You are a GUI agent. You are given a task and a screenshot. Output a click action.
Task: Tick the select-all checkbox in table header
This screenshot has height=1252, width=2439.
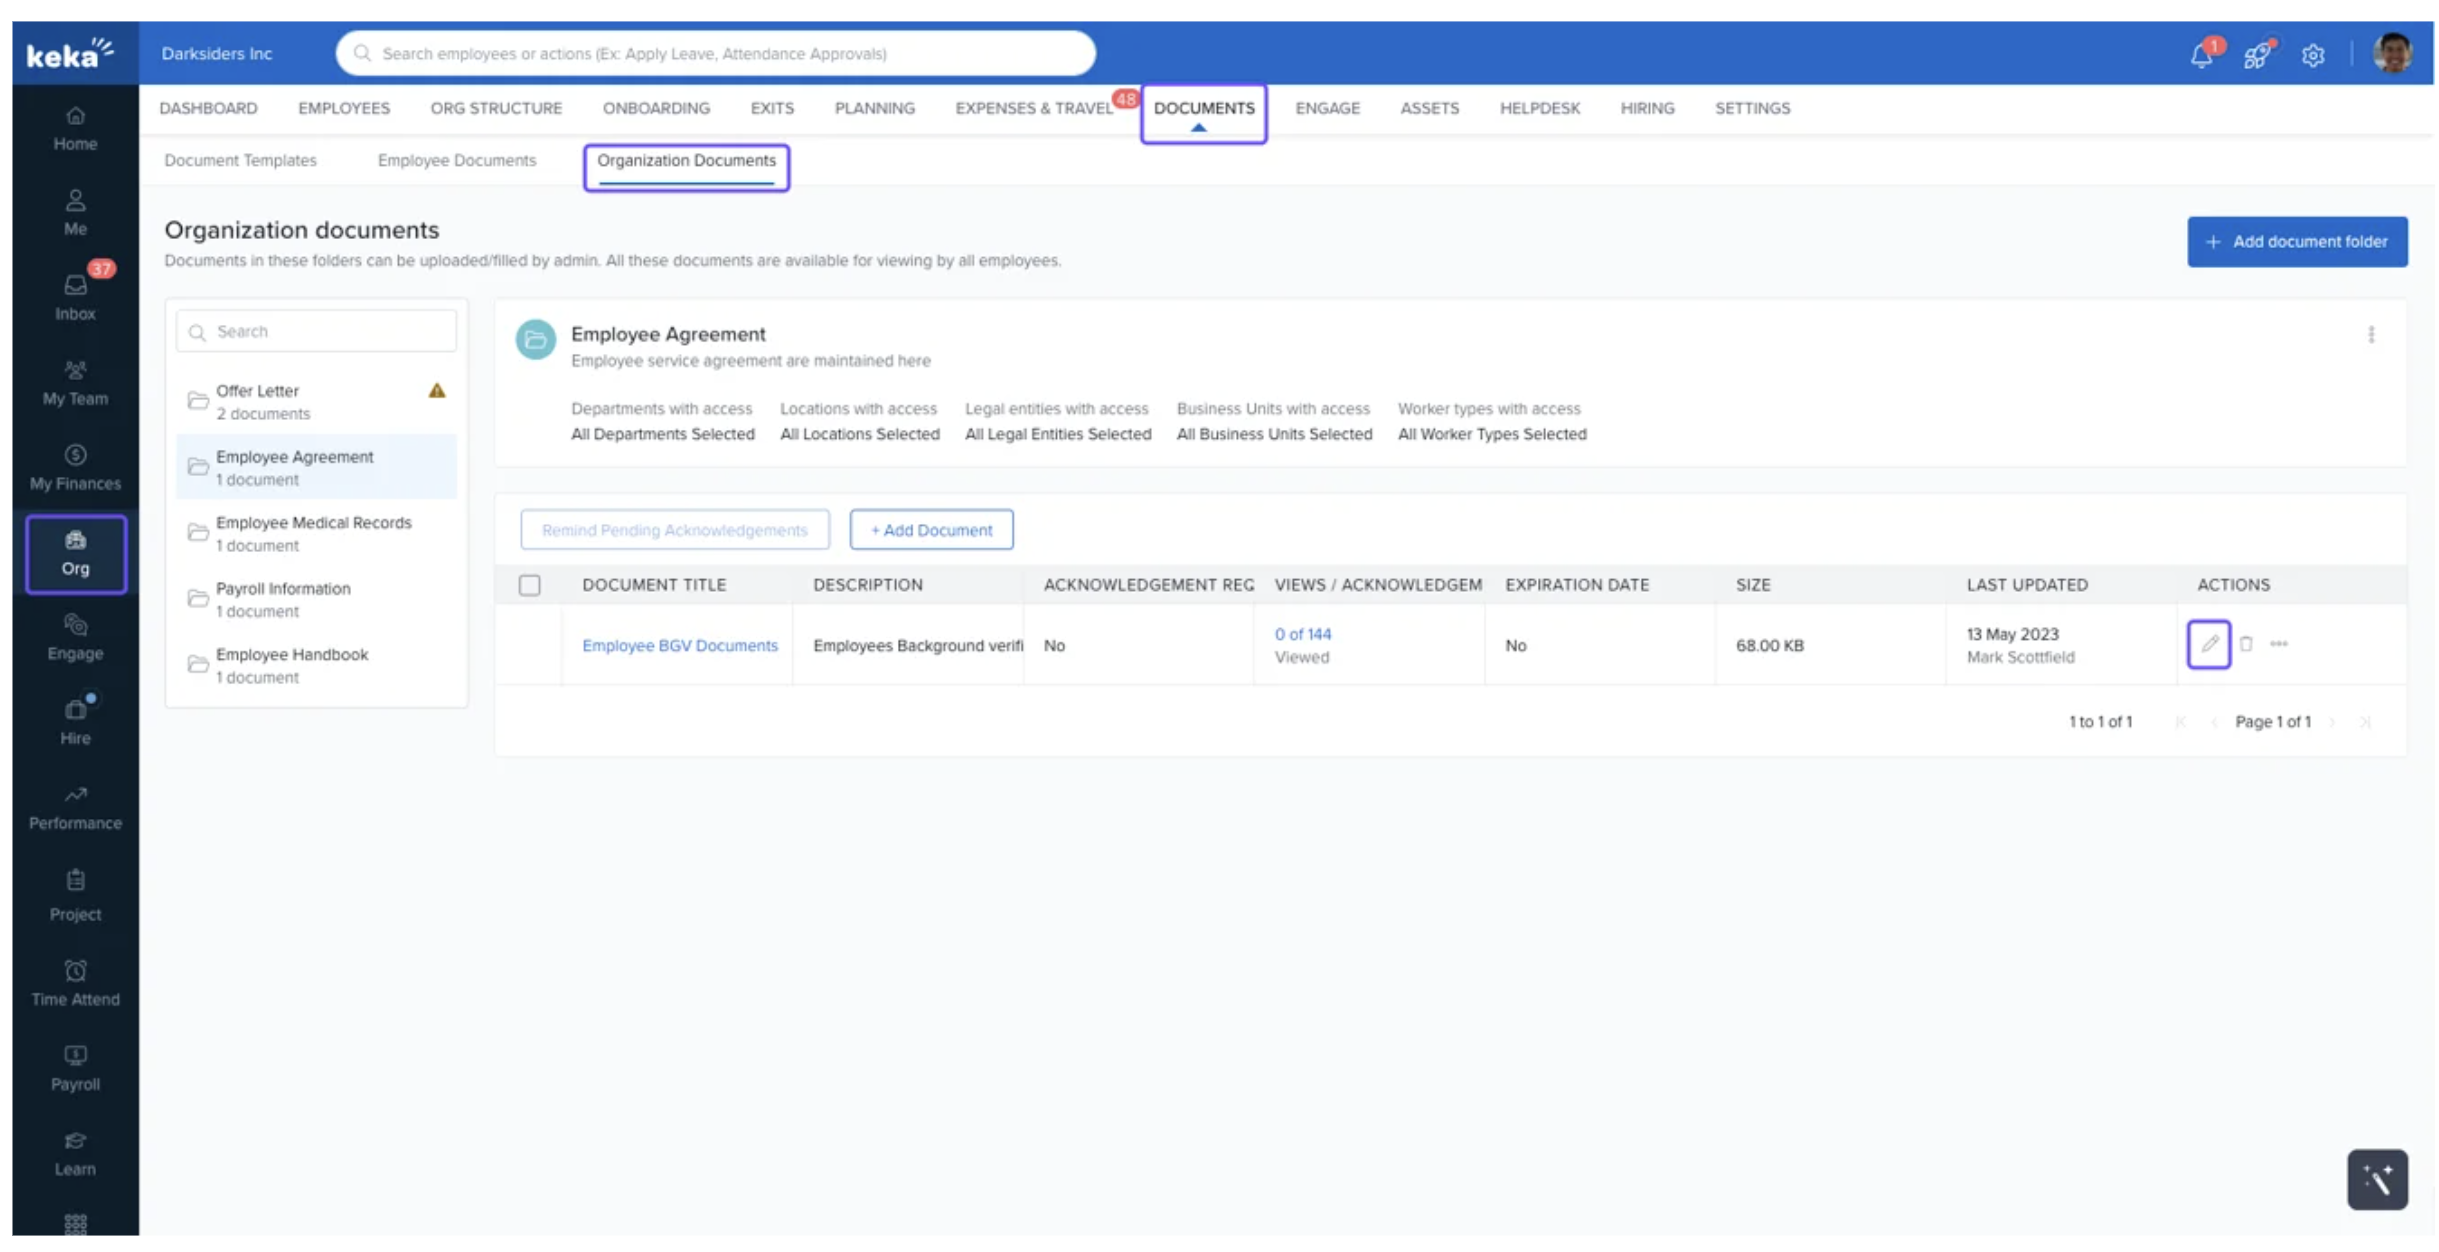(x=529, y=585)
